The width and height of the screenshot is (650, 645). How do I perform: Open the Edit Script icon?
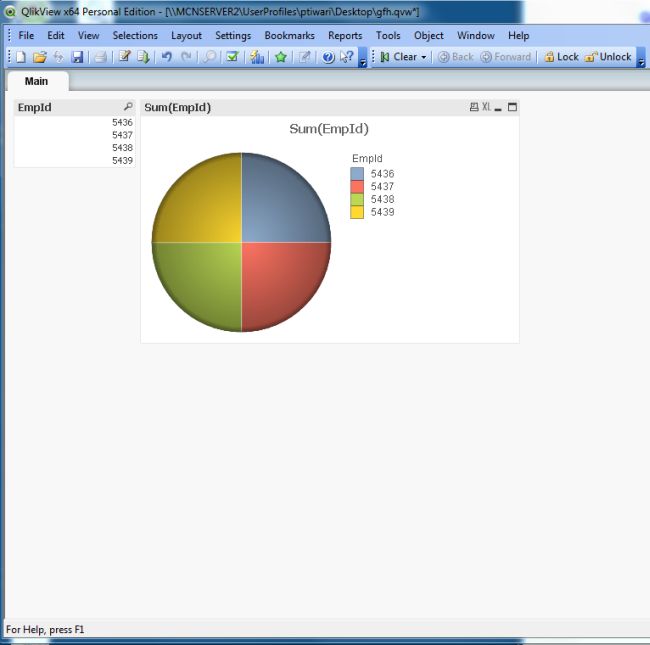click(124, 57)
